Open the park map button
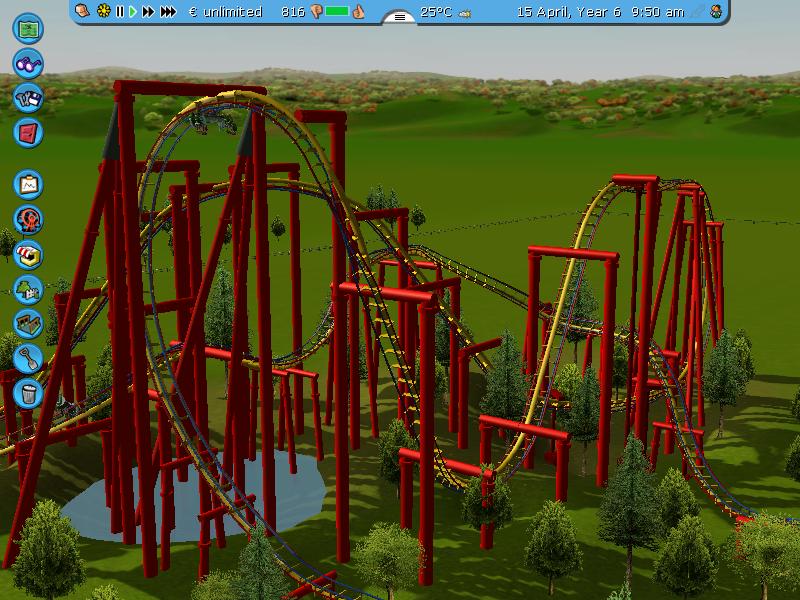The width and height of the screenshot is (800, 600). click(x=28, y=29)
